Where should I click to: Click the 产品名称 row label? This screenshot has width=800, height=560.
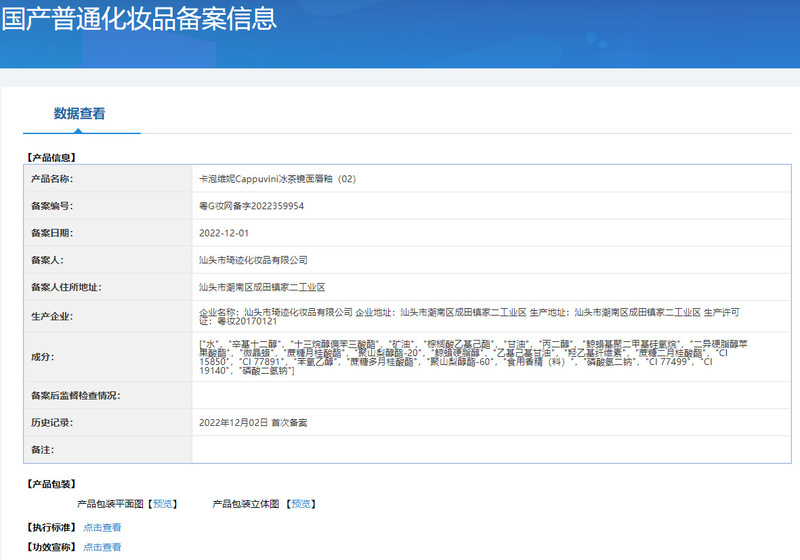52,179
